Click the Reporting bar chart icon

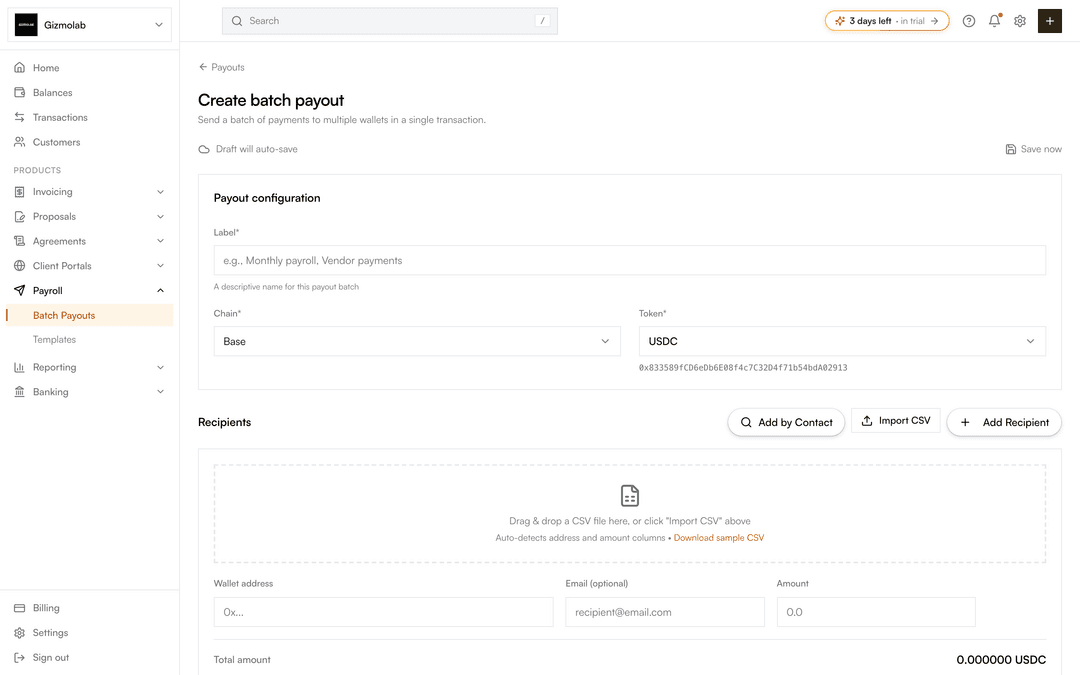[19, 367]
